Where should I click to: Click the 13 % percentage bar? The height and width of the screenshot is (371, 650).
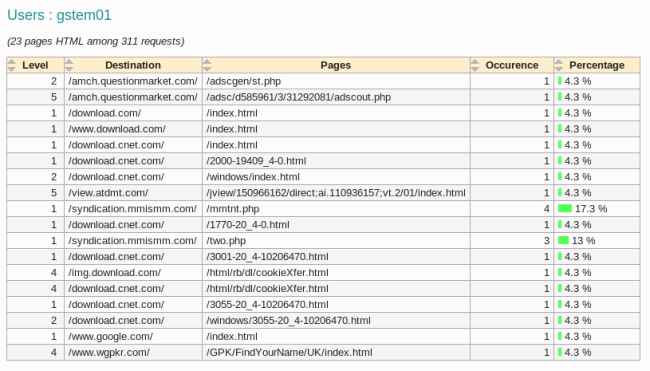tap(563, 240)
